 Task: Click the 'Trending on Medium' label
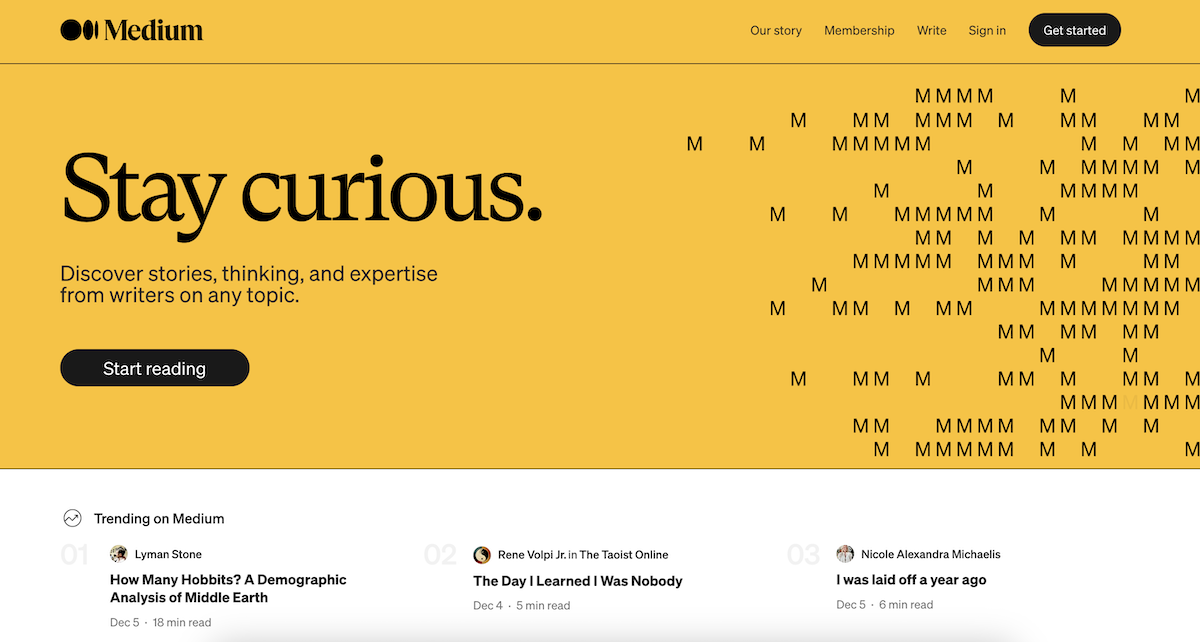[x=157, y=518]
